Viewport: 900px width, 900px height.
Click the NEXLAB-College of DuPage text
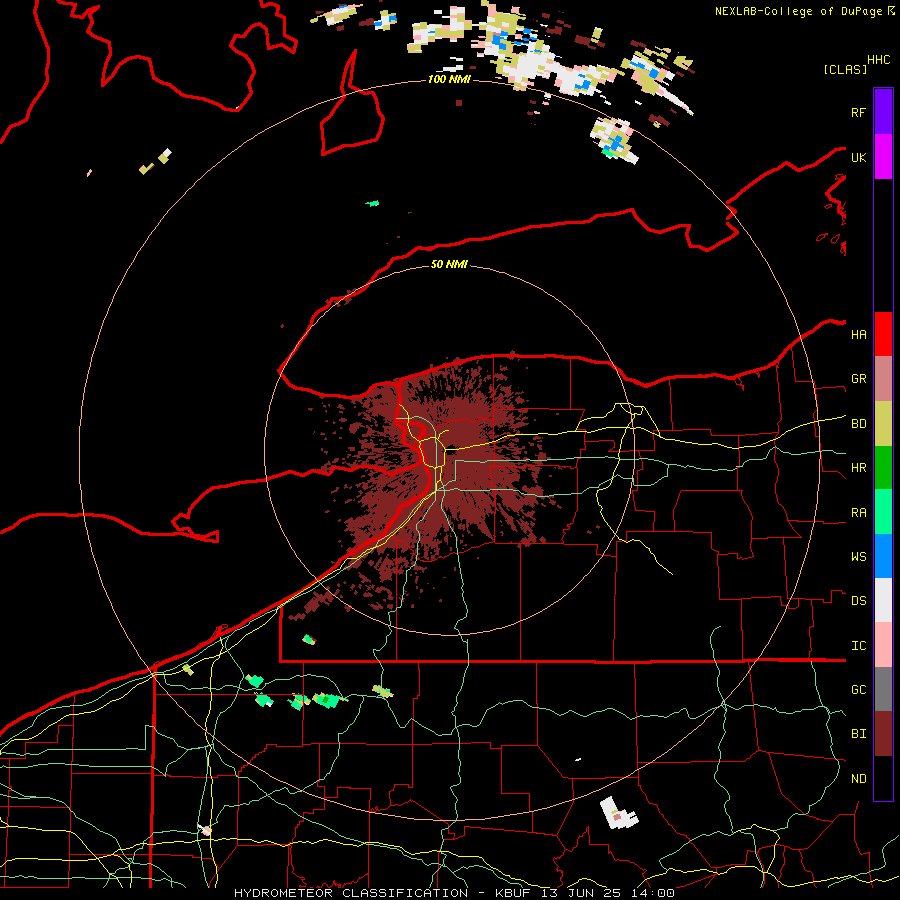click(x=800, y=11)
